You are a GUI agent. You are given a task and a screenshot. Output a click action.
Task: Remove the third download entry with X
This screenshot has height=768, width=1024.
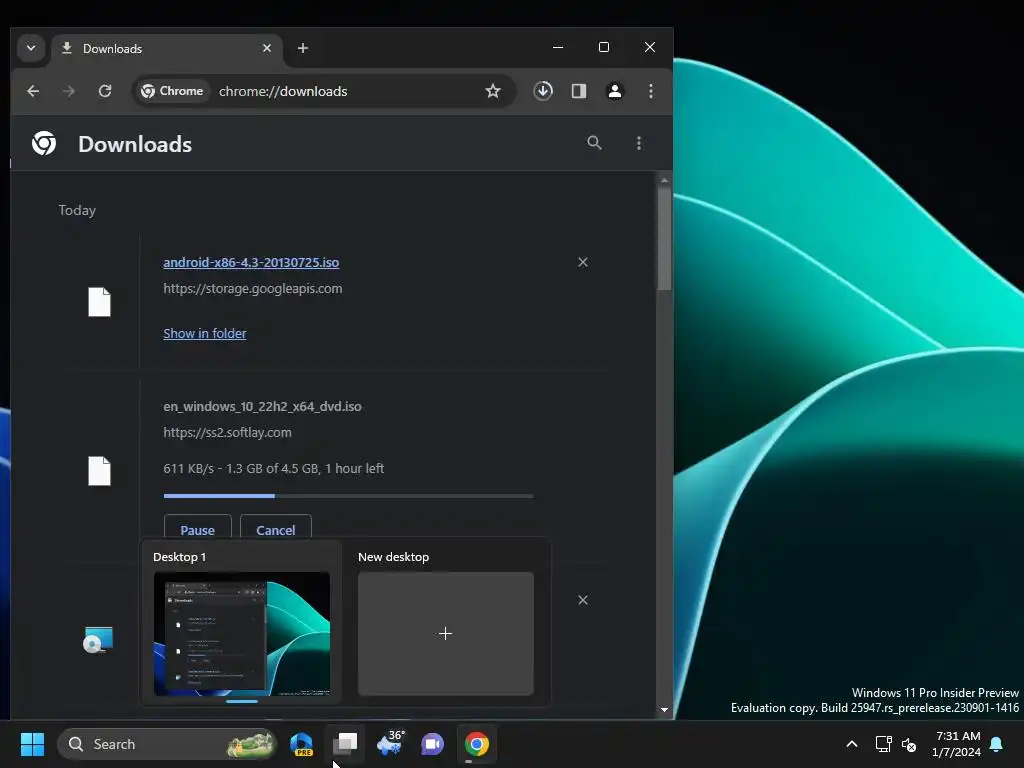click(x=583, y=600)
